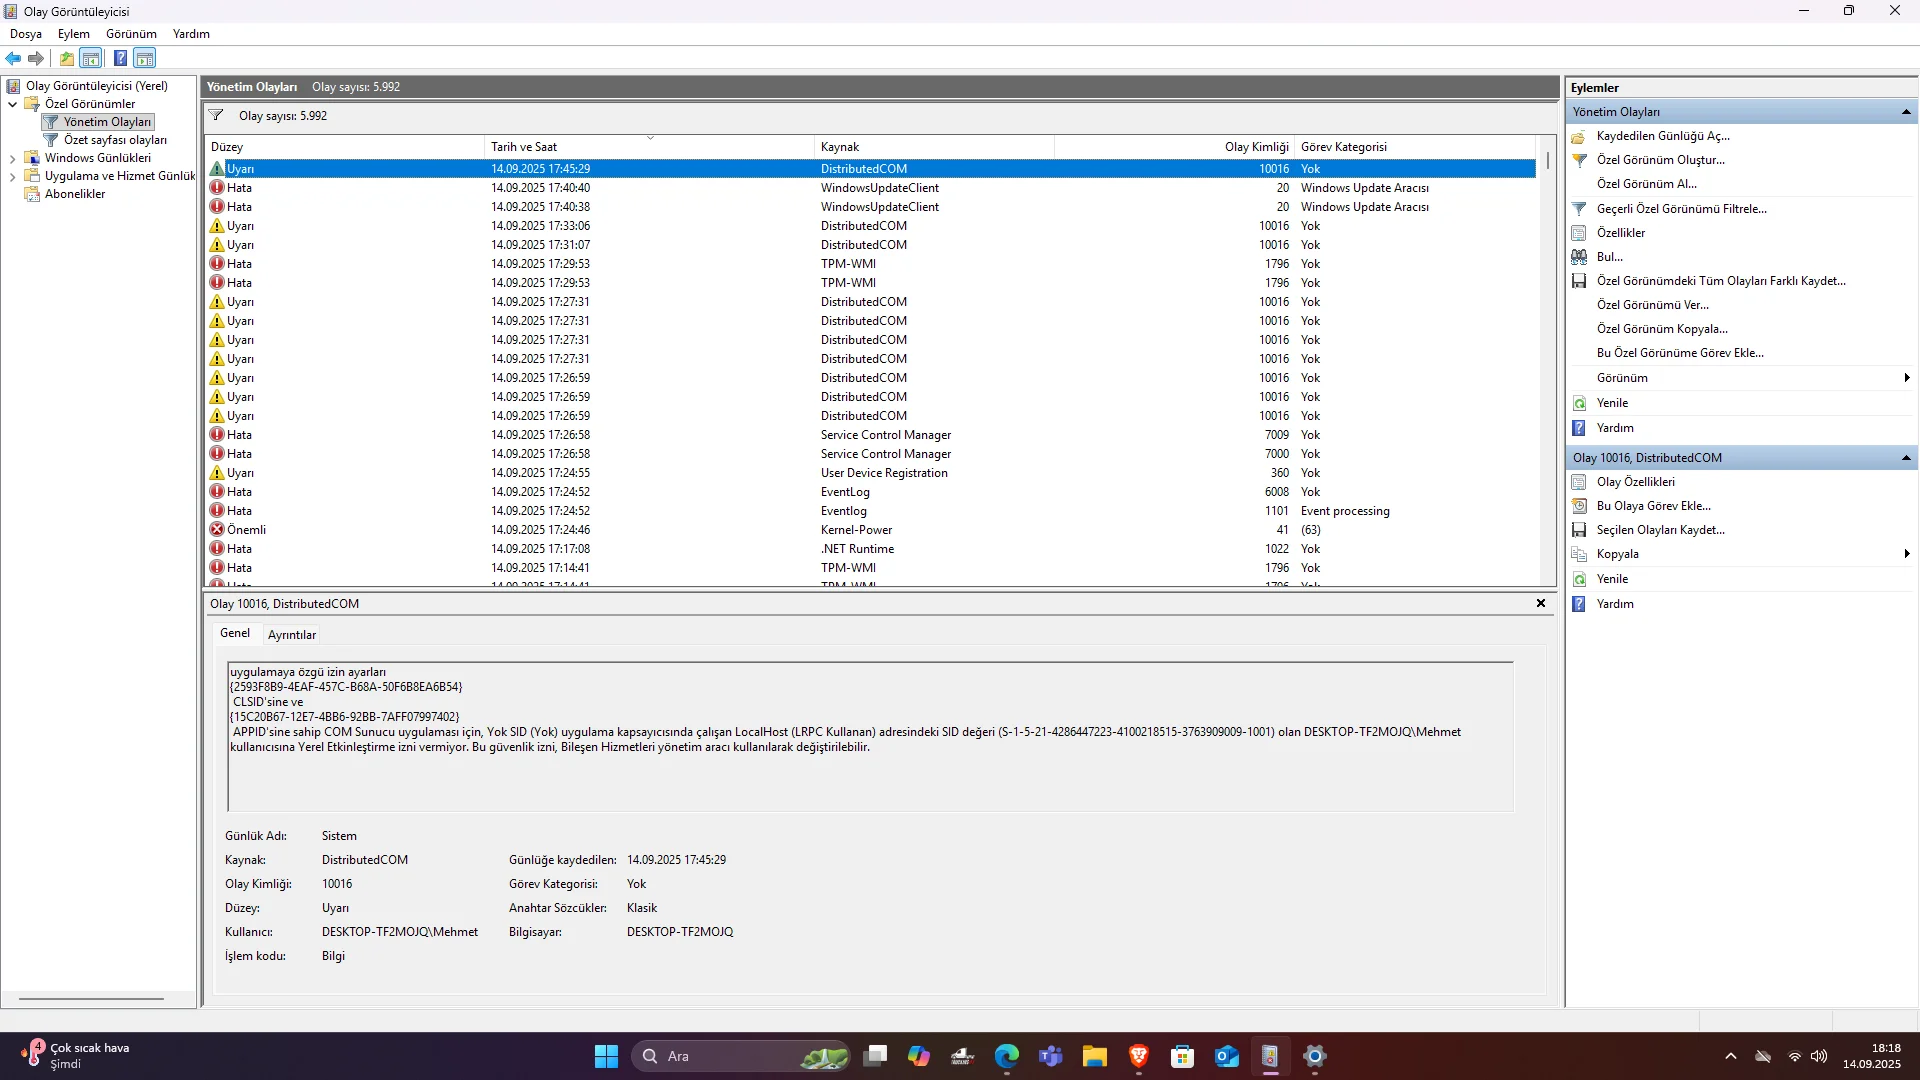
Task: Expand the Windows Günlükleri tree node
Action: [x=12, y=158]
